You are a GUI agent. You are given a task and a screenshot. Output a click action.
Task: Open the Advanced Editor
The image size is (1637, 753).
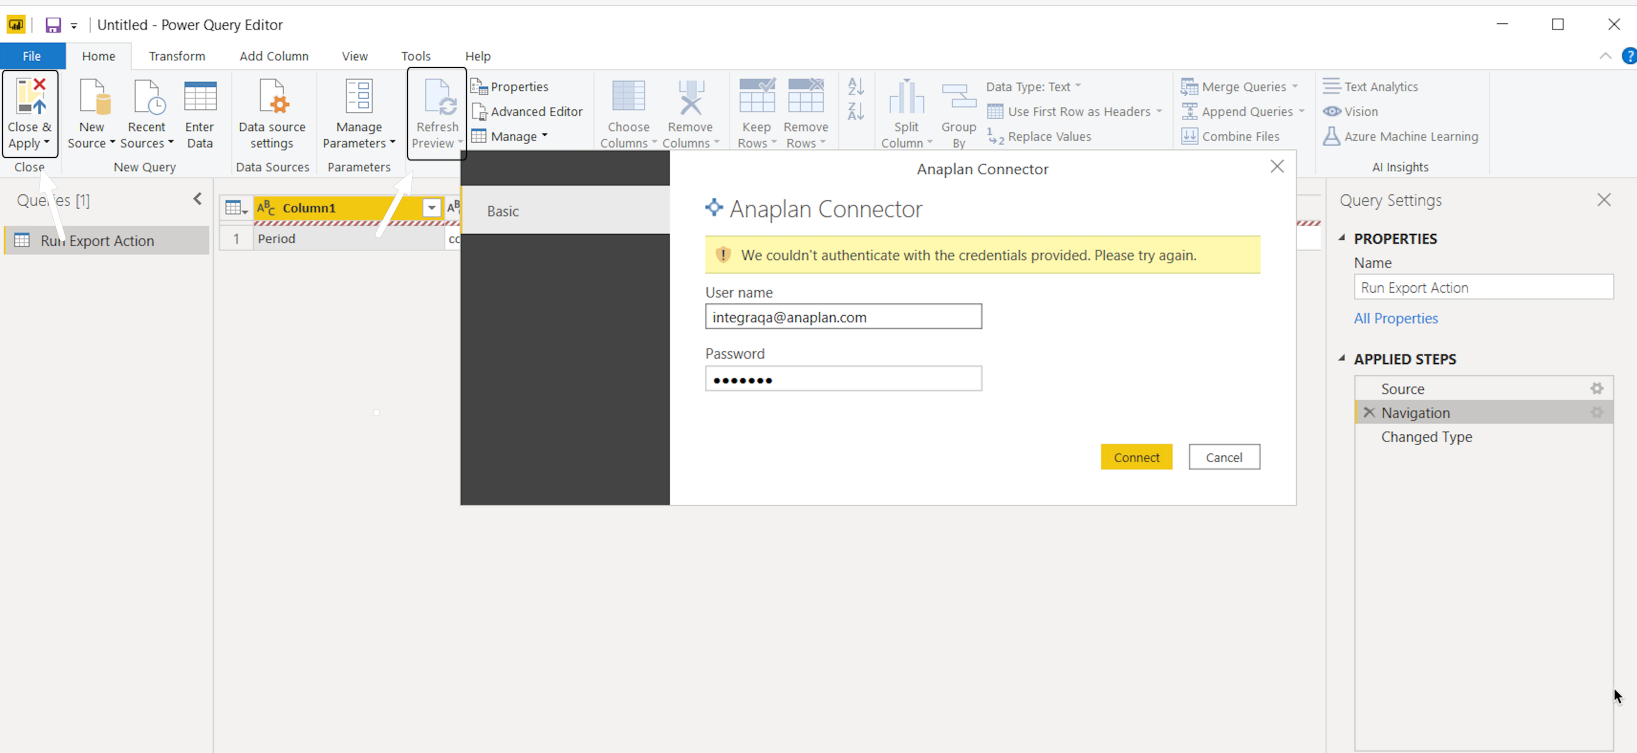click(527, 112)
